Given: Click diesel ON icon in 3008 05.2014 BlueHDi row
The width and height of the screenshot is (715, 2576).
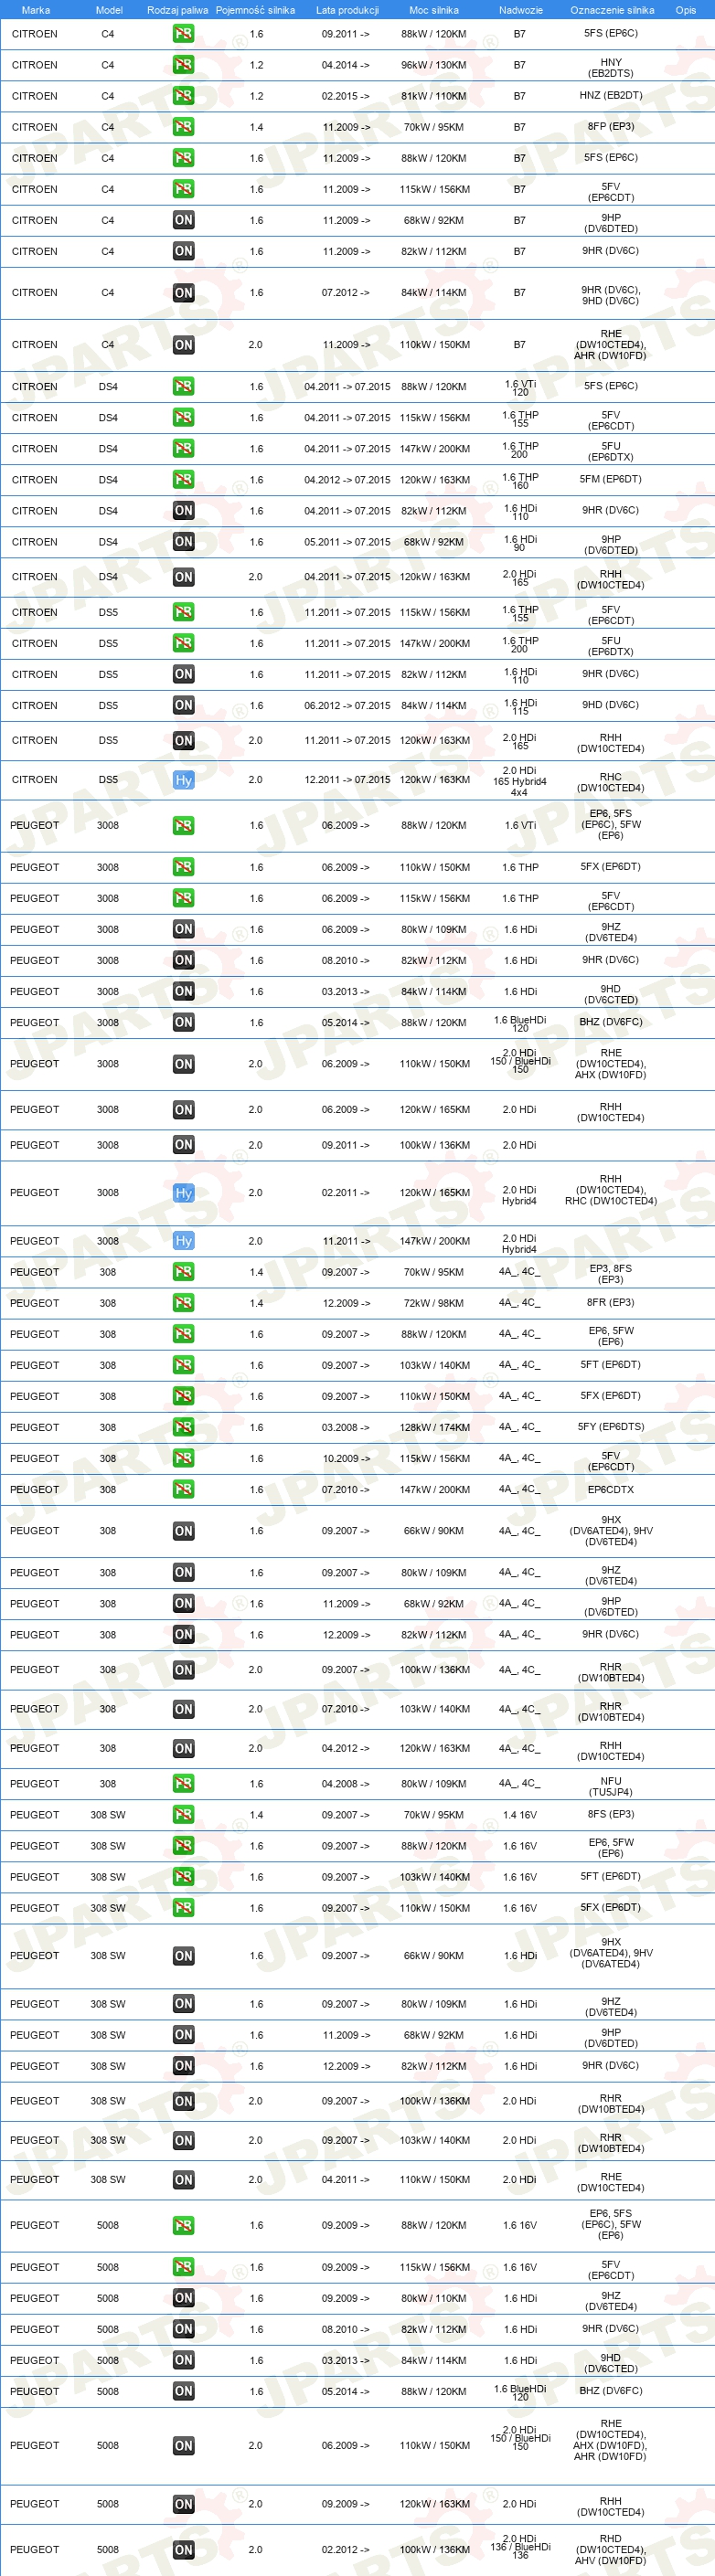Looking at the screenshot, I should point(183,1022).
